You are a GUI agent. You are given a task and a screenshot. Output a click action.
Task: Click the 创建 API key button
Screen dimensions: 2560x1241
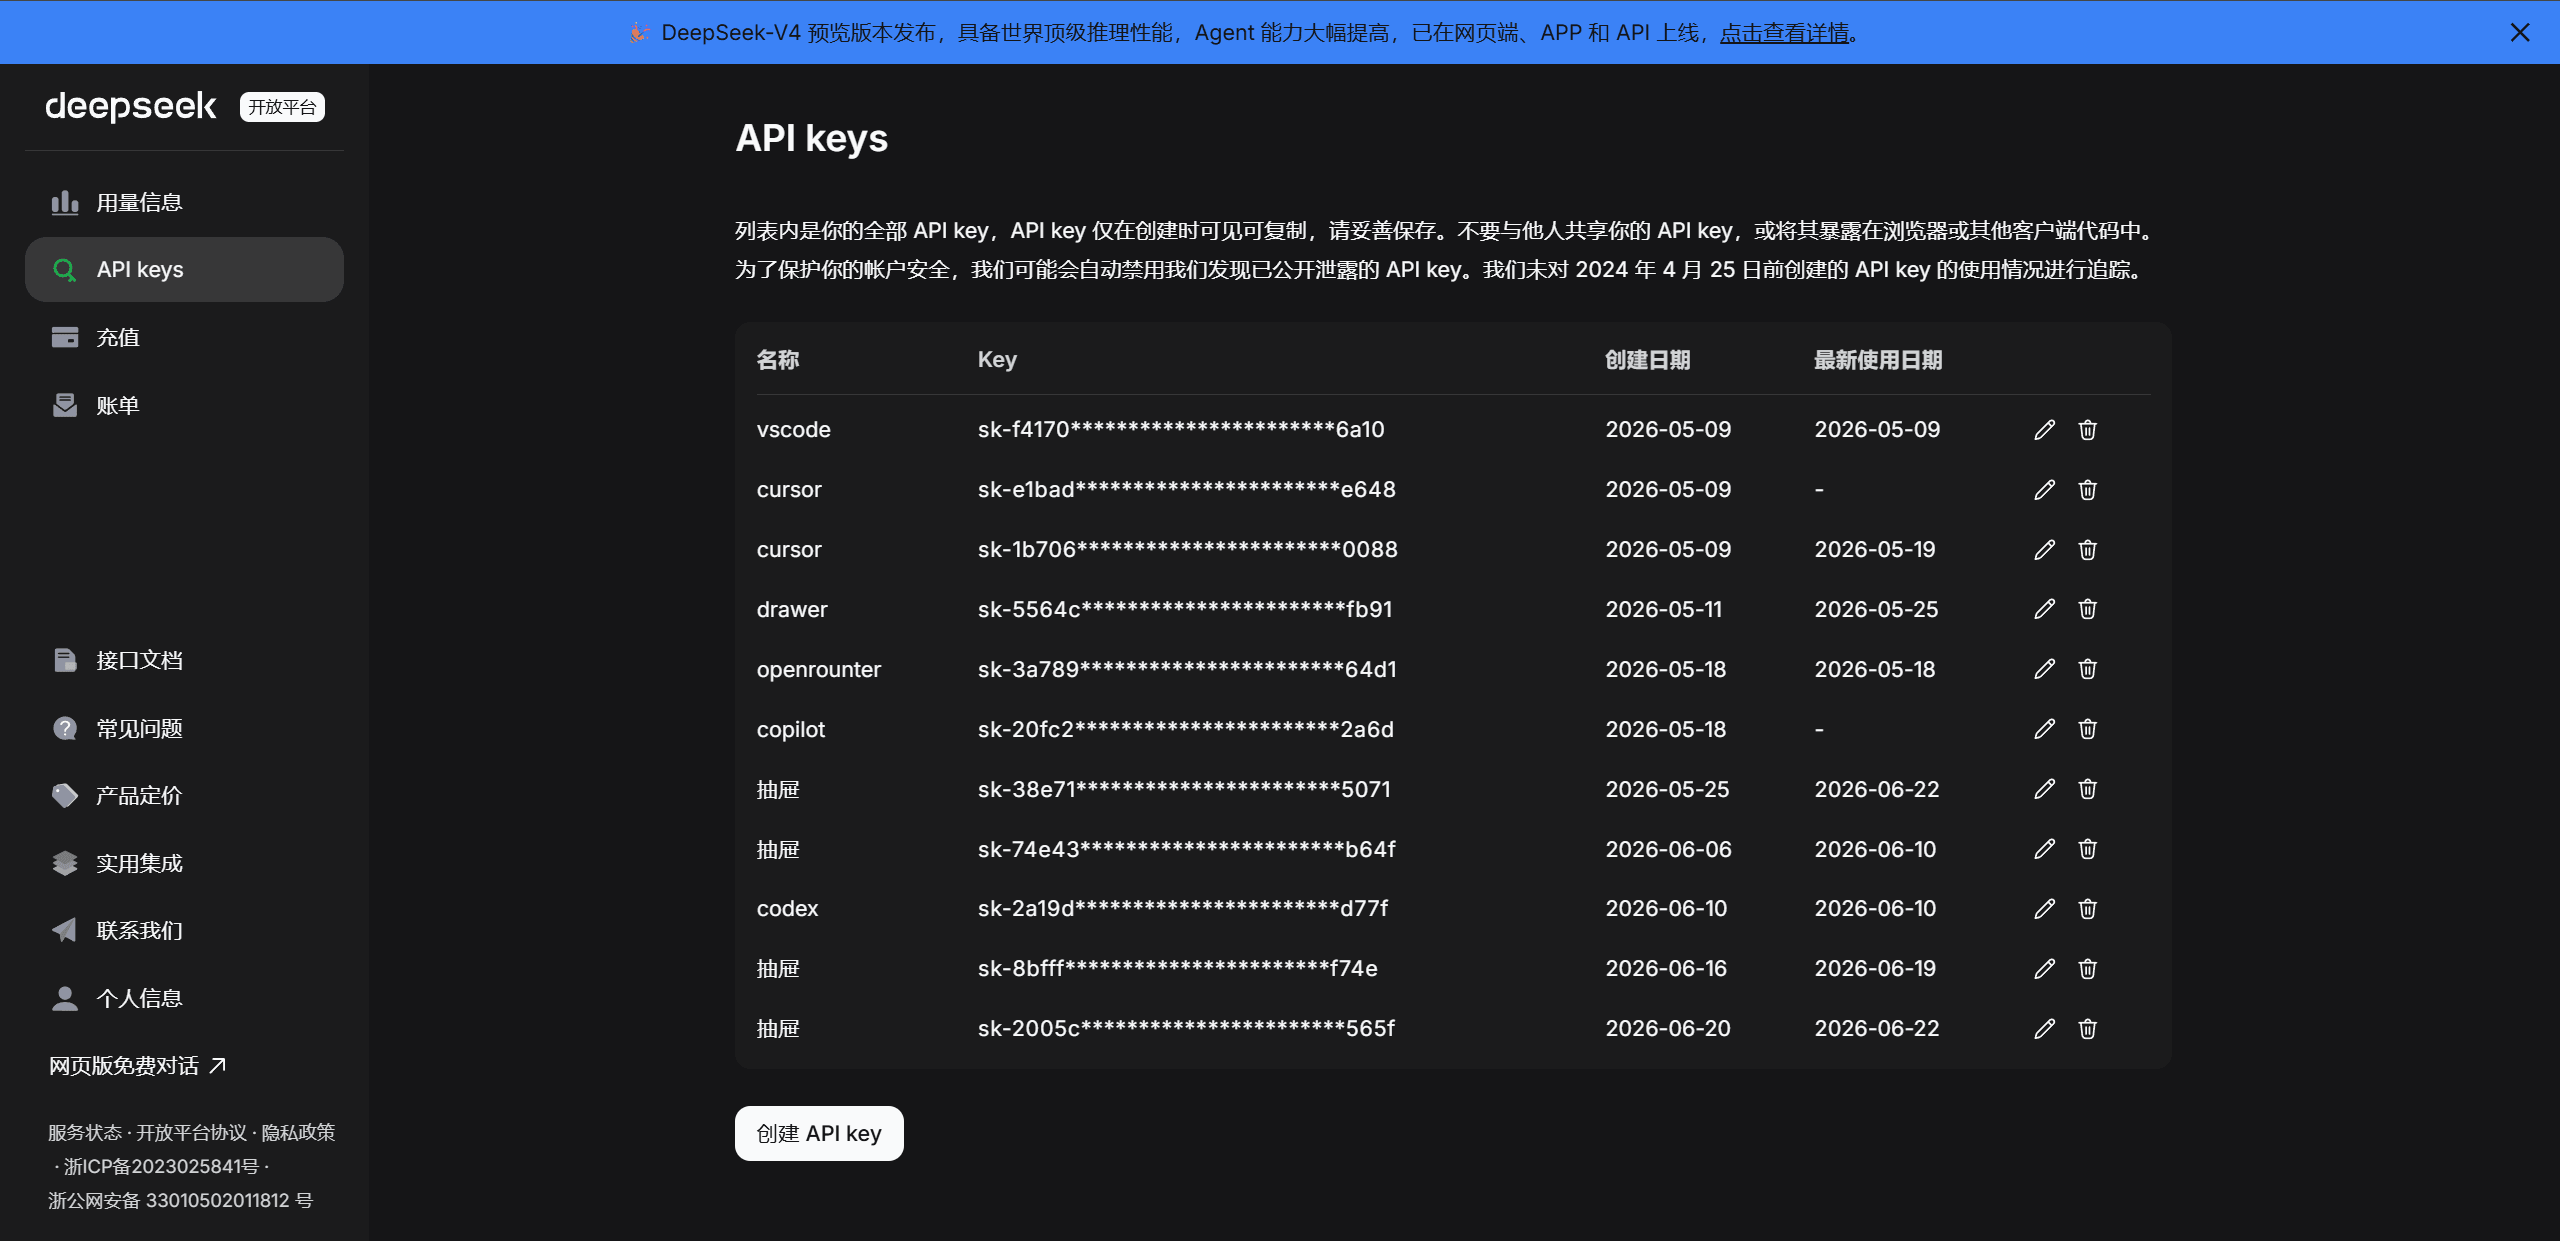819,1134
